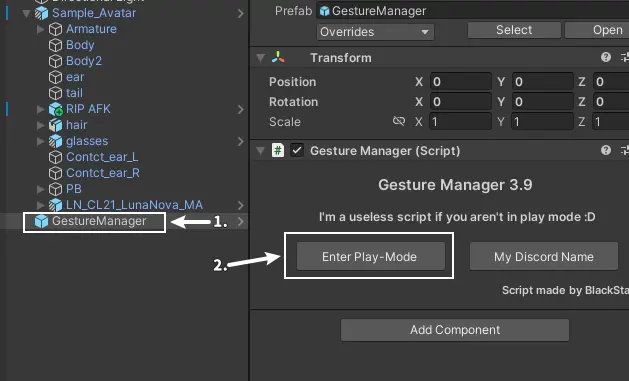Click the Scale Z field
This screenshot has width=629, height=381.
coord(611,122)
